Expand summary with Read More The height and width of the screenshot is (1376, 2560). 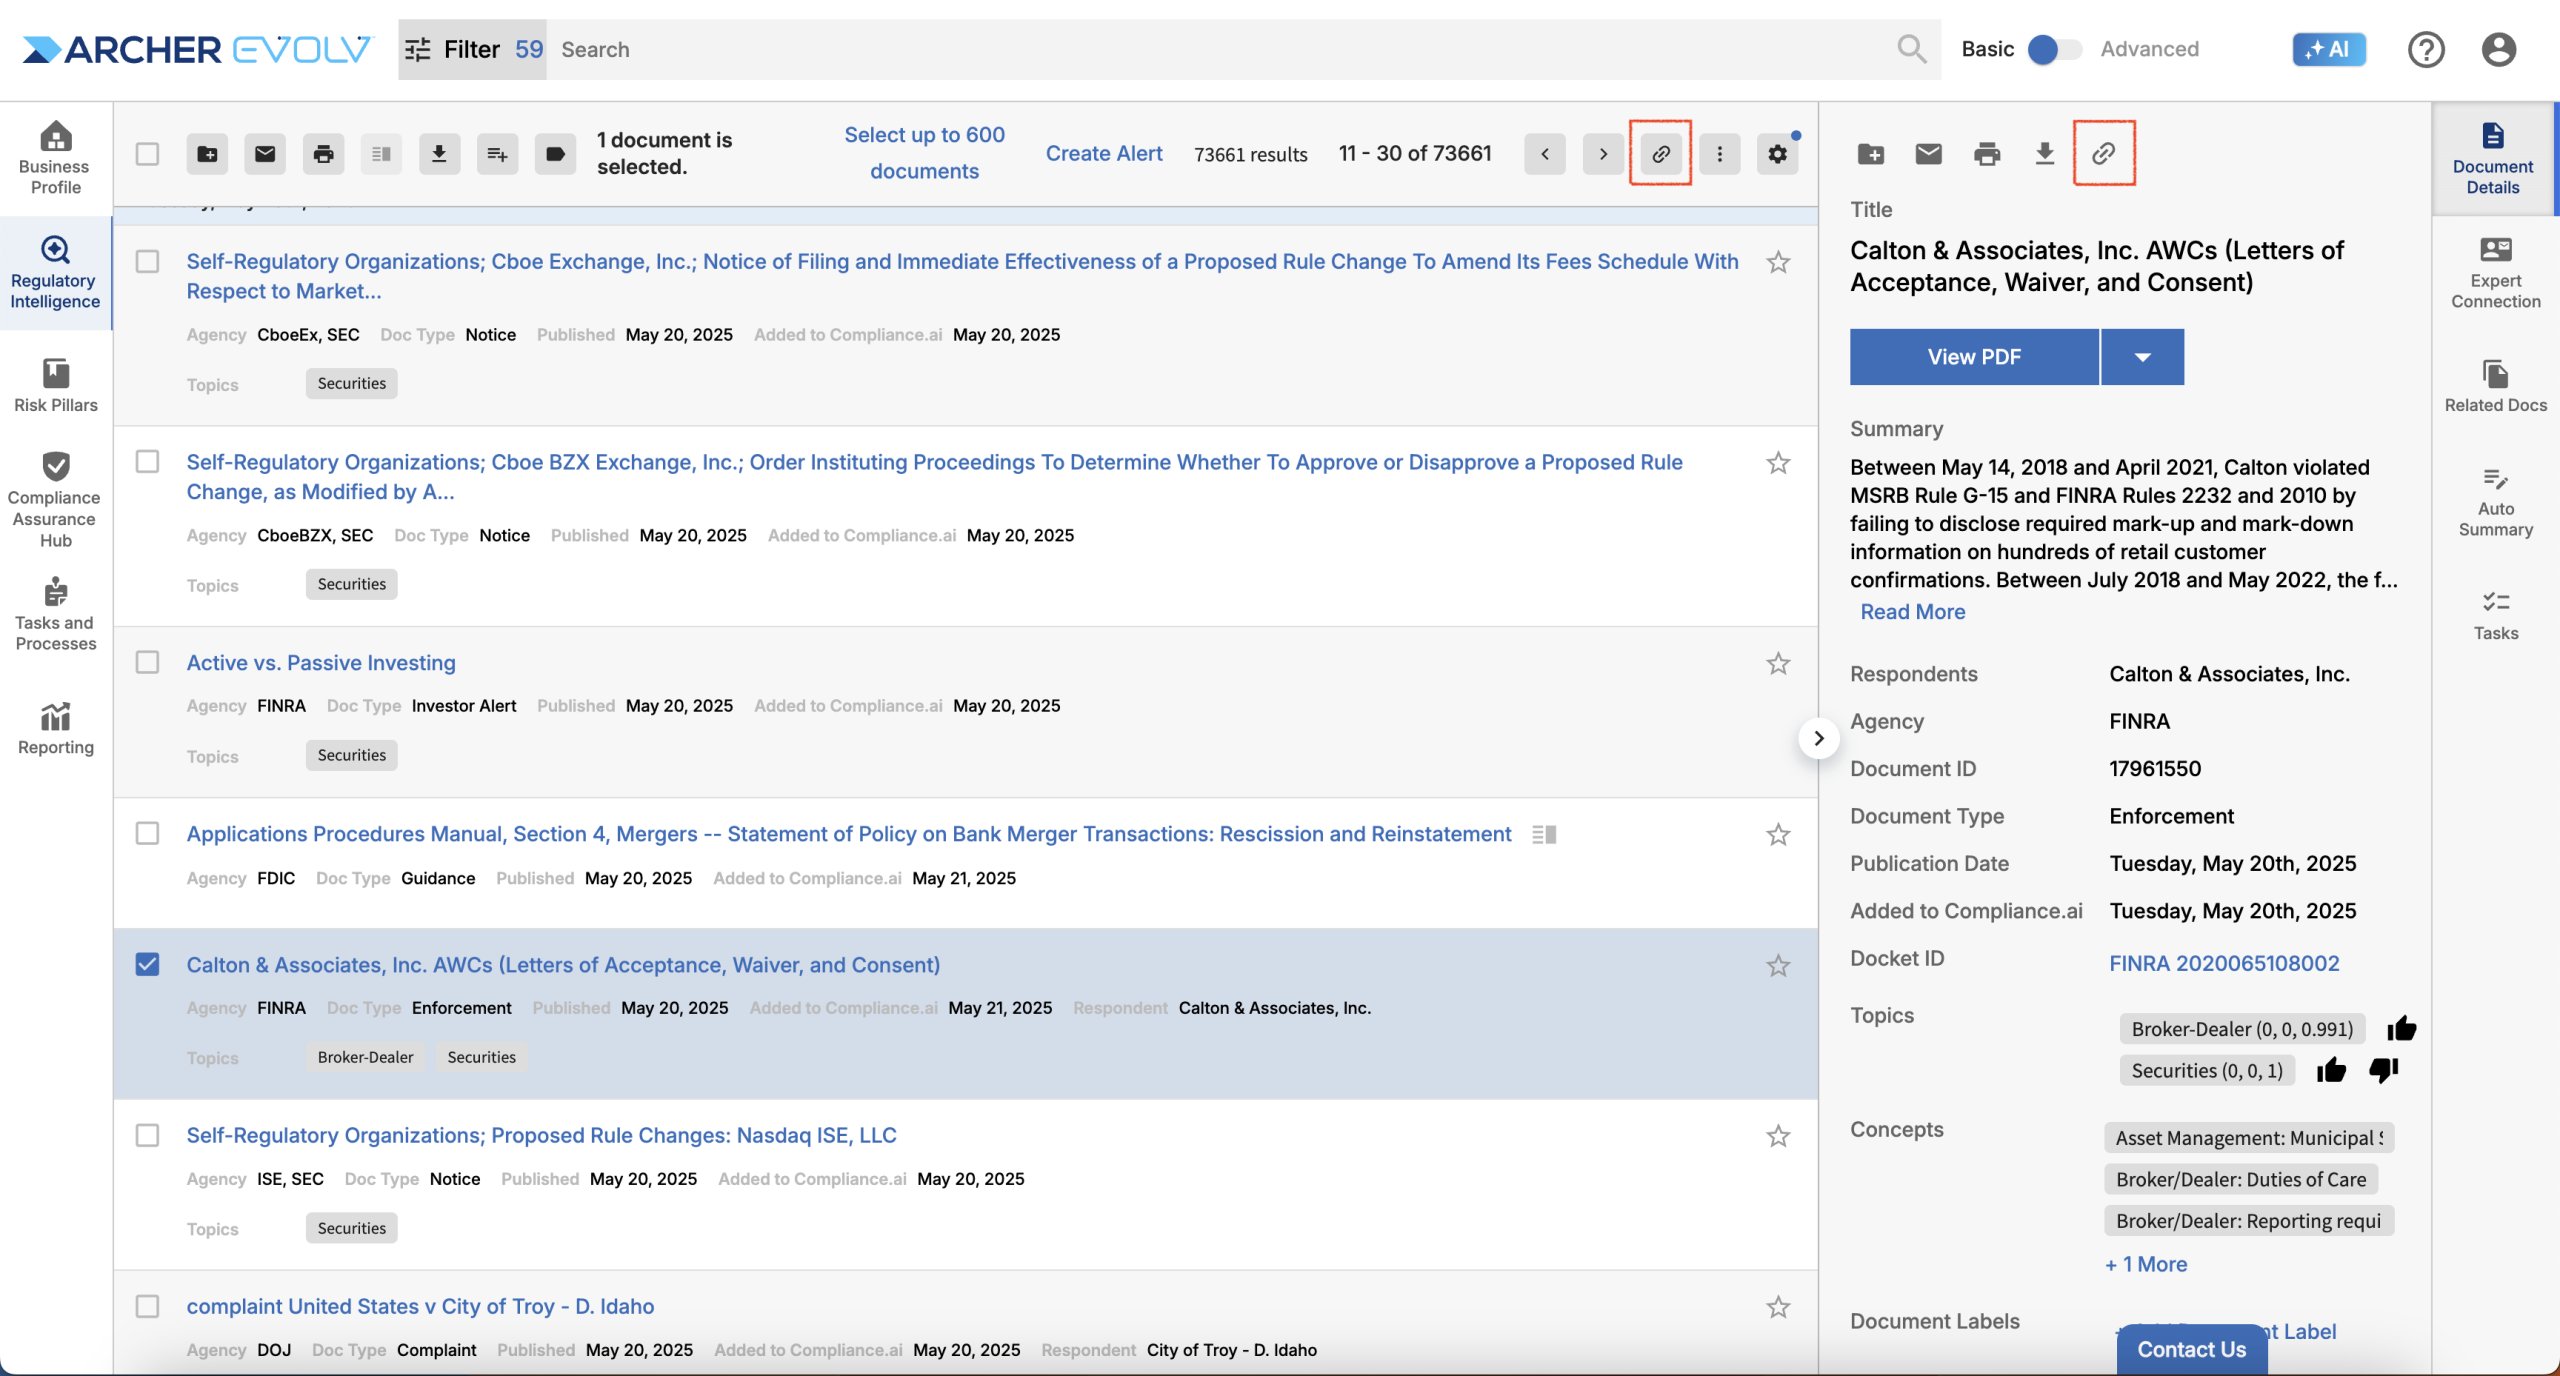[1912, 612]
